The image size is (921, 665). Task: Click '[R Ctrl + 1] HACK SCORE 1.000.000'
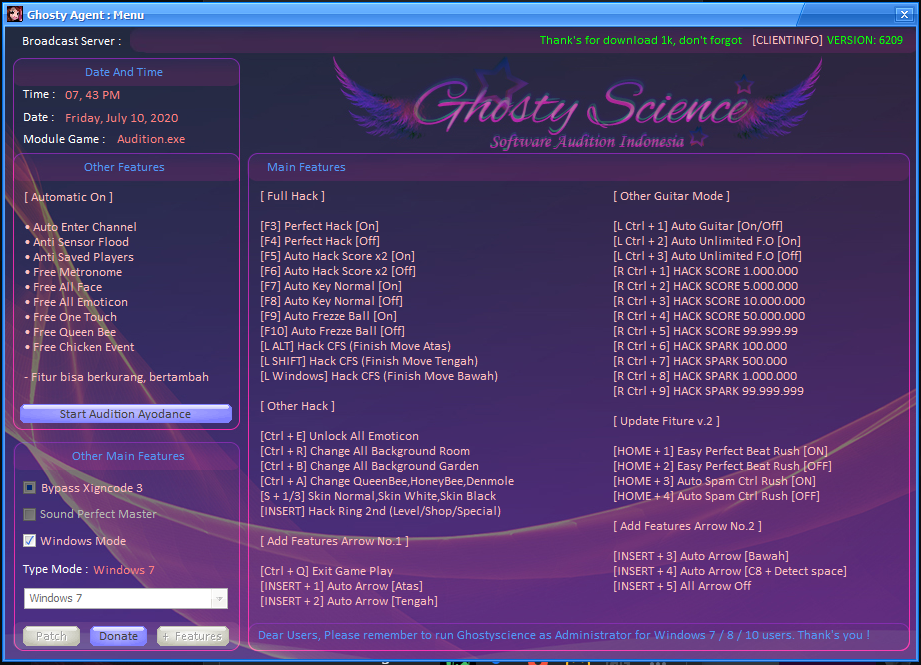pyautogui.click(x=705, y=271)
